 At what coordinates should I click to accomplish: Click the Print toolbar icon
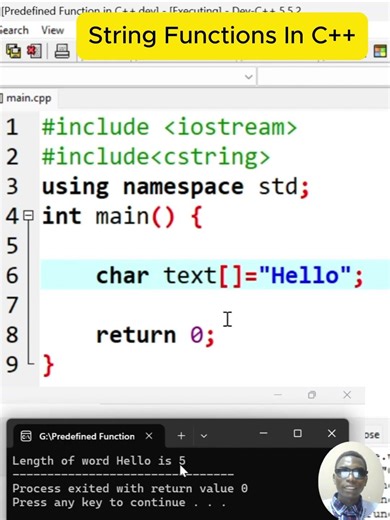tap(62, 51)
